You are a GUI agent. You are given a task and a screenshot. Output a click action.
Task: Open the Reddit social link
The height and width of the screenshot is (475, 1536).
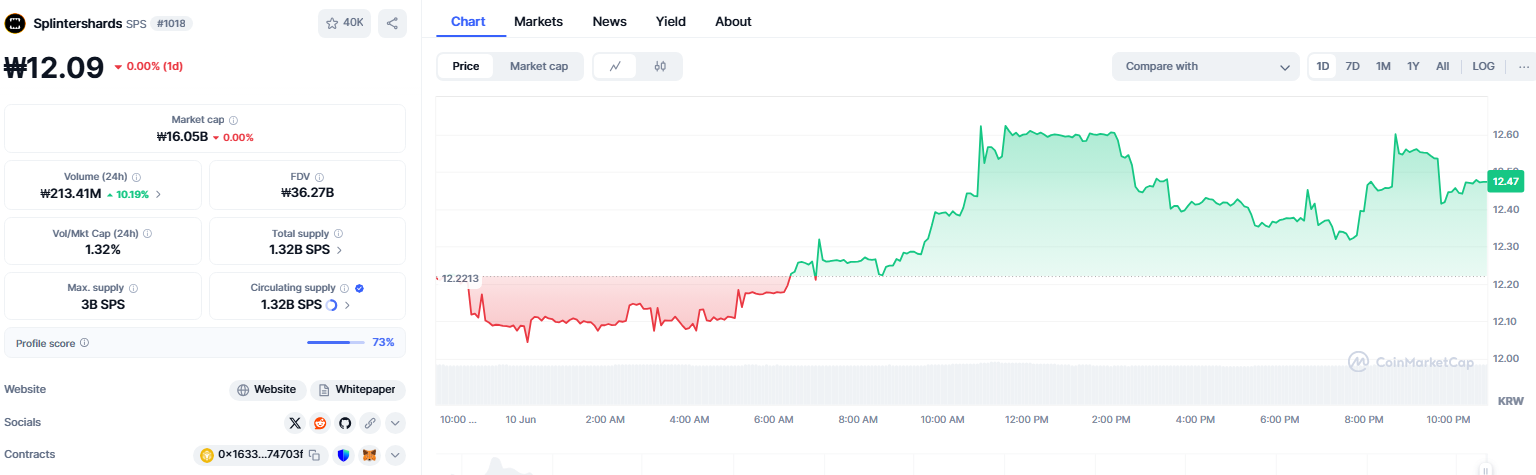tap(320, 423)
